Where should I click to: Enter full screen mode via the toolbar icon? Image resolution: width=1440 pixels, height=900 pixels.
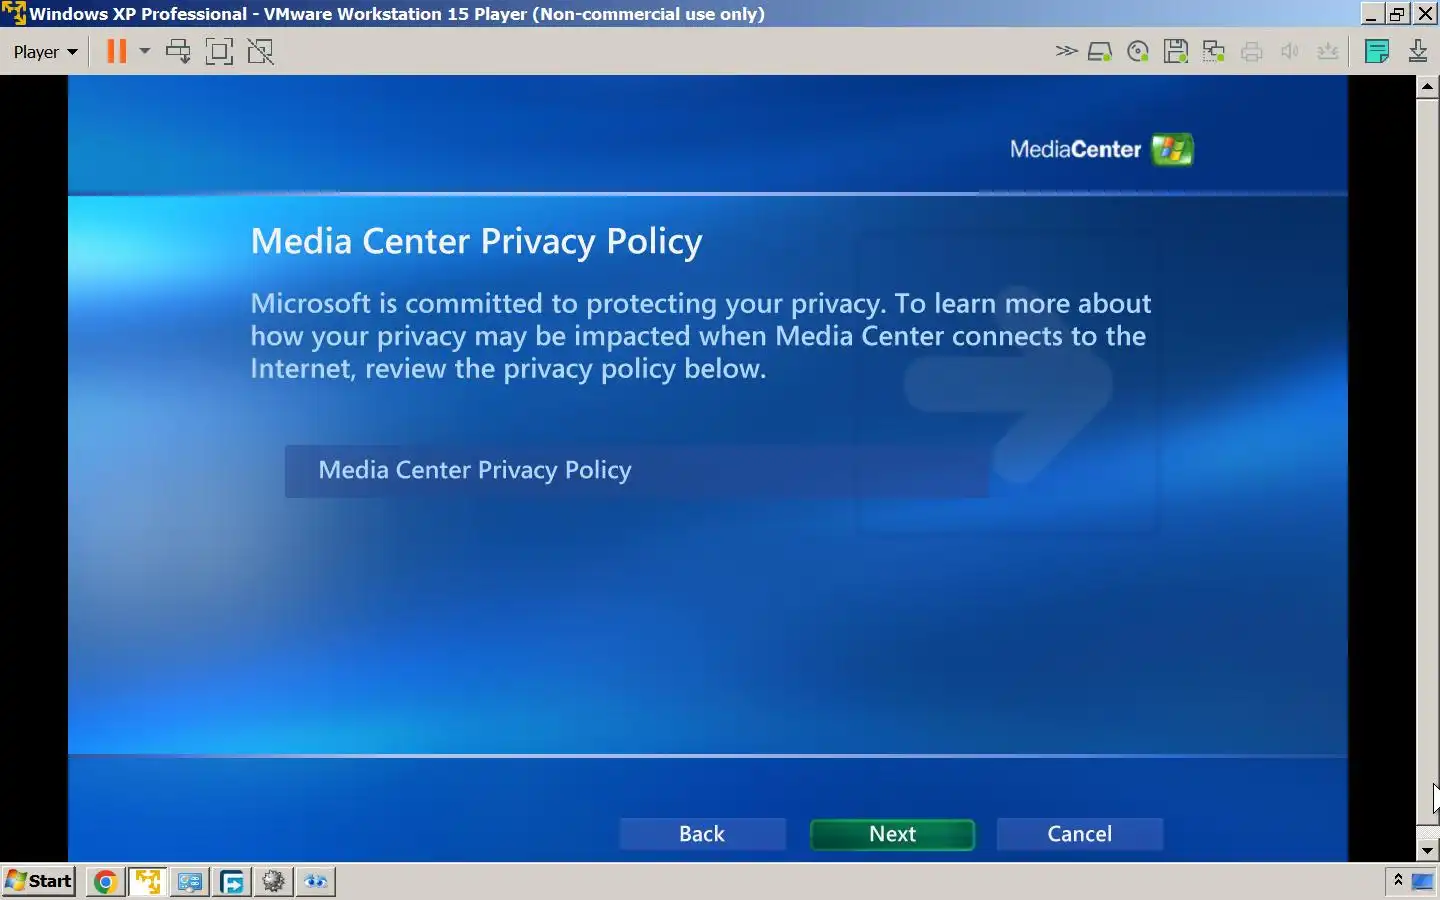[x=219, y=51]
